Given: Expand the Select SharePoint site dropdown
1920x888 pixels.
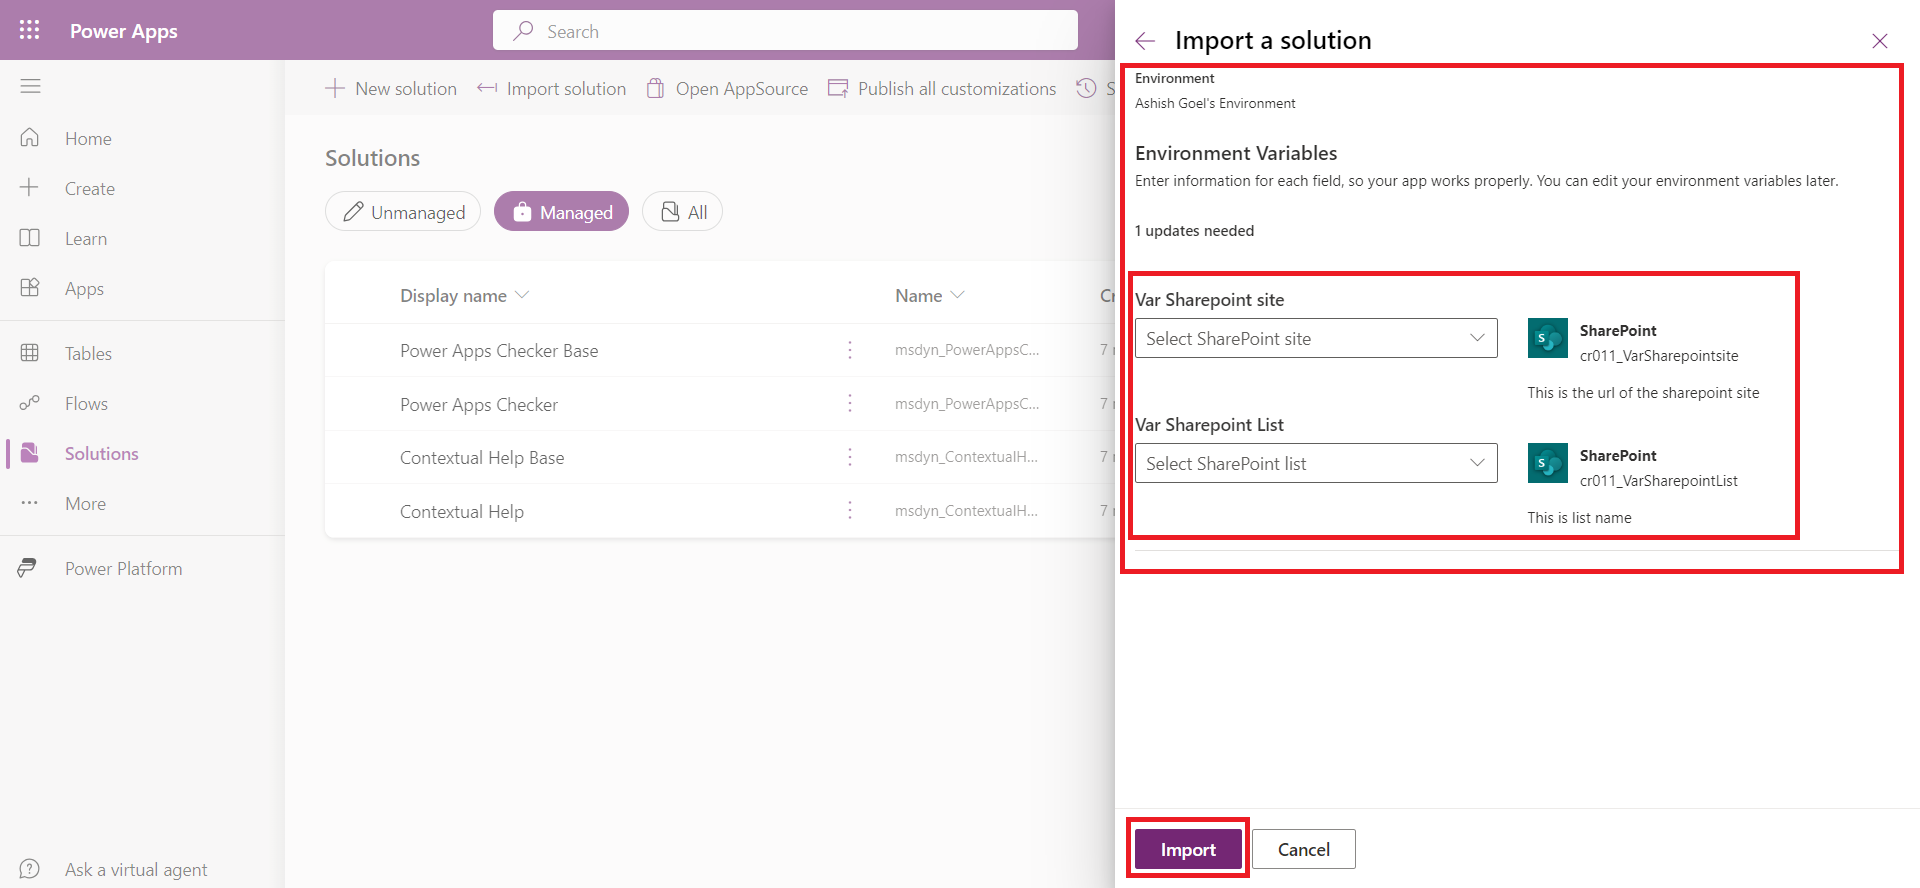Looking at the screenshot, I should click(x=1315, y=339).
